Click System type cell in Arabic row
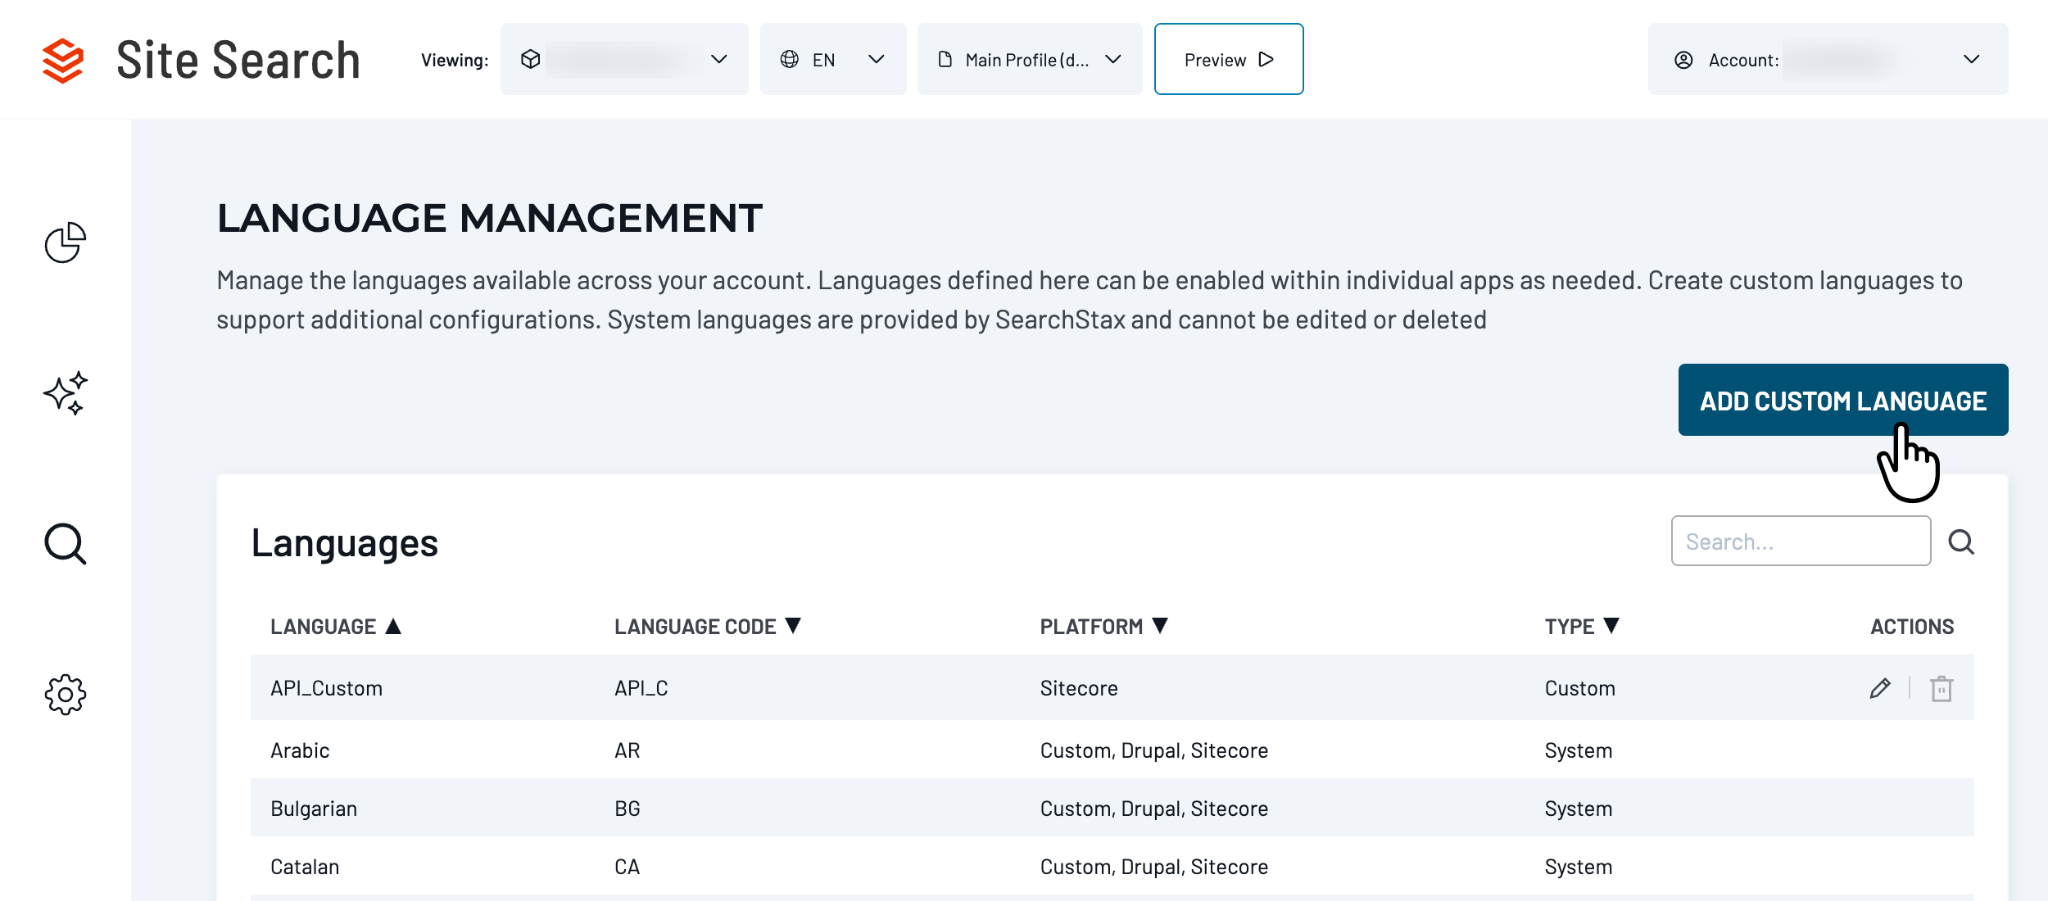 (1578, 750)
